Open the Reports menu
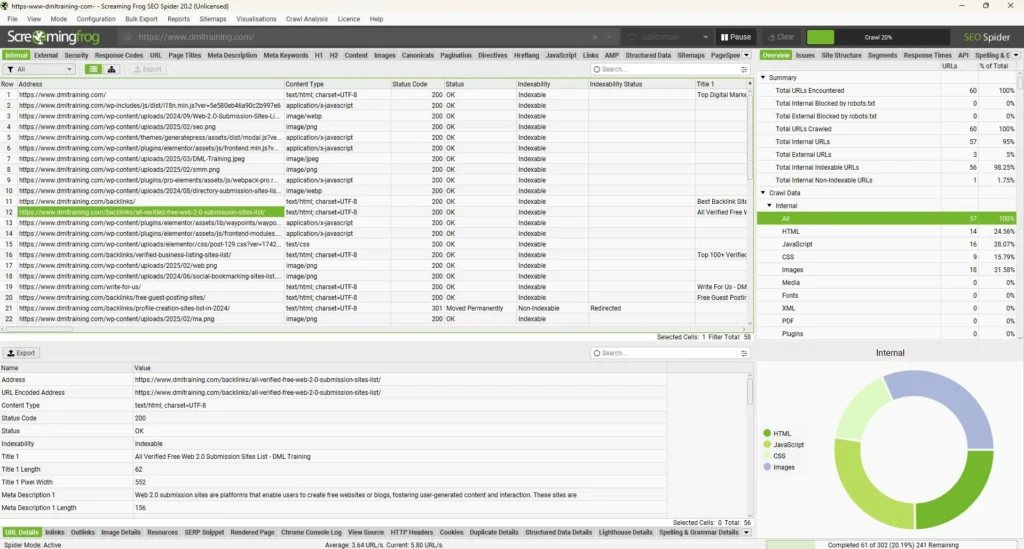1024x549 pixels. (x=178, y=19)
